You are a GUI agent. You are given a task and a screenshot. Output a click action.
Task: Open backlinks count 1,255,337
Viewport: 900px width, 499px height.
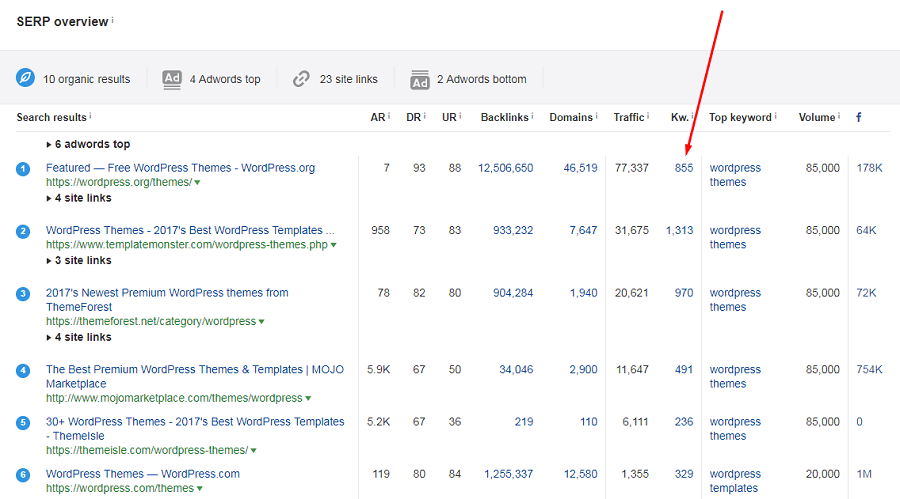[509, 474]
